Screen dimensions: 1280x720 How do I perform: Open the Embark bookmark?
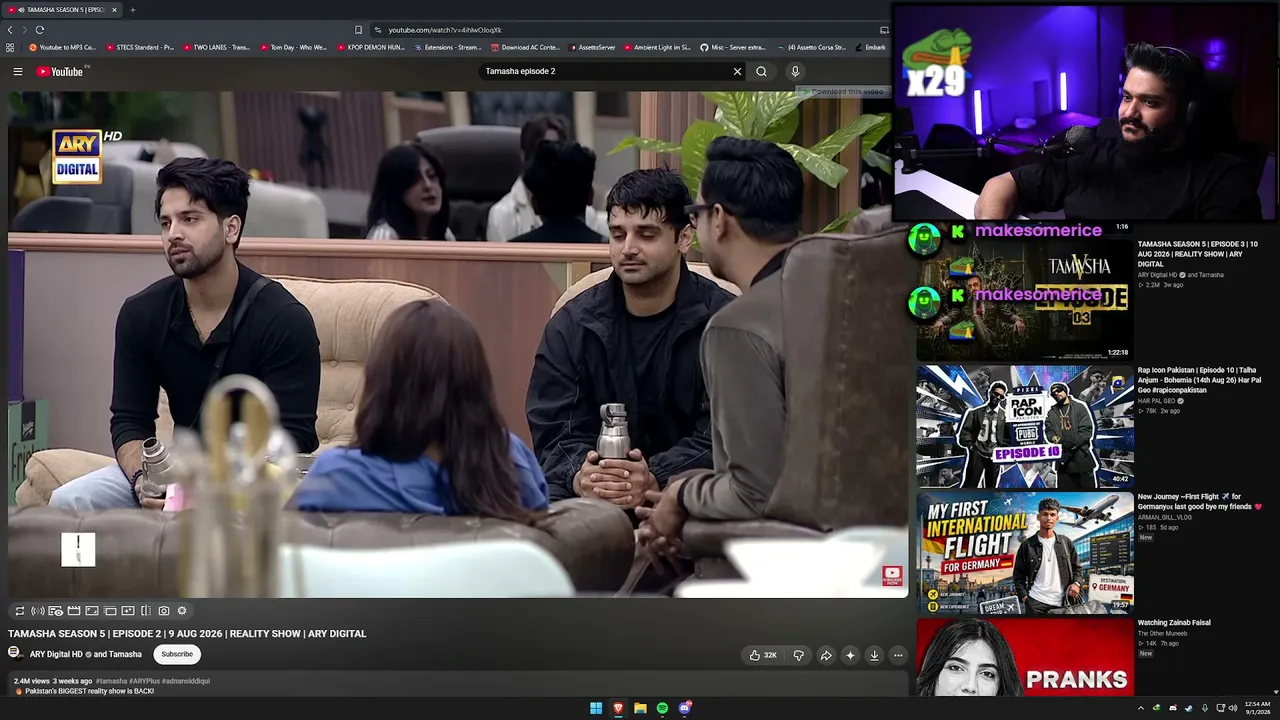(x=870, y=47)
